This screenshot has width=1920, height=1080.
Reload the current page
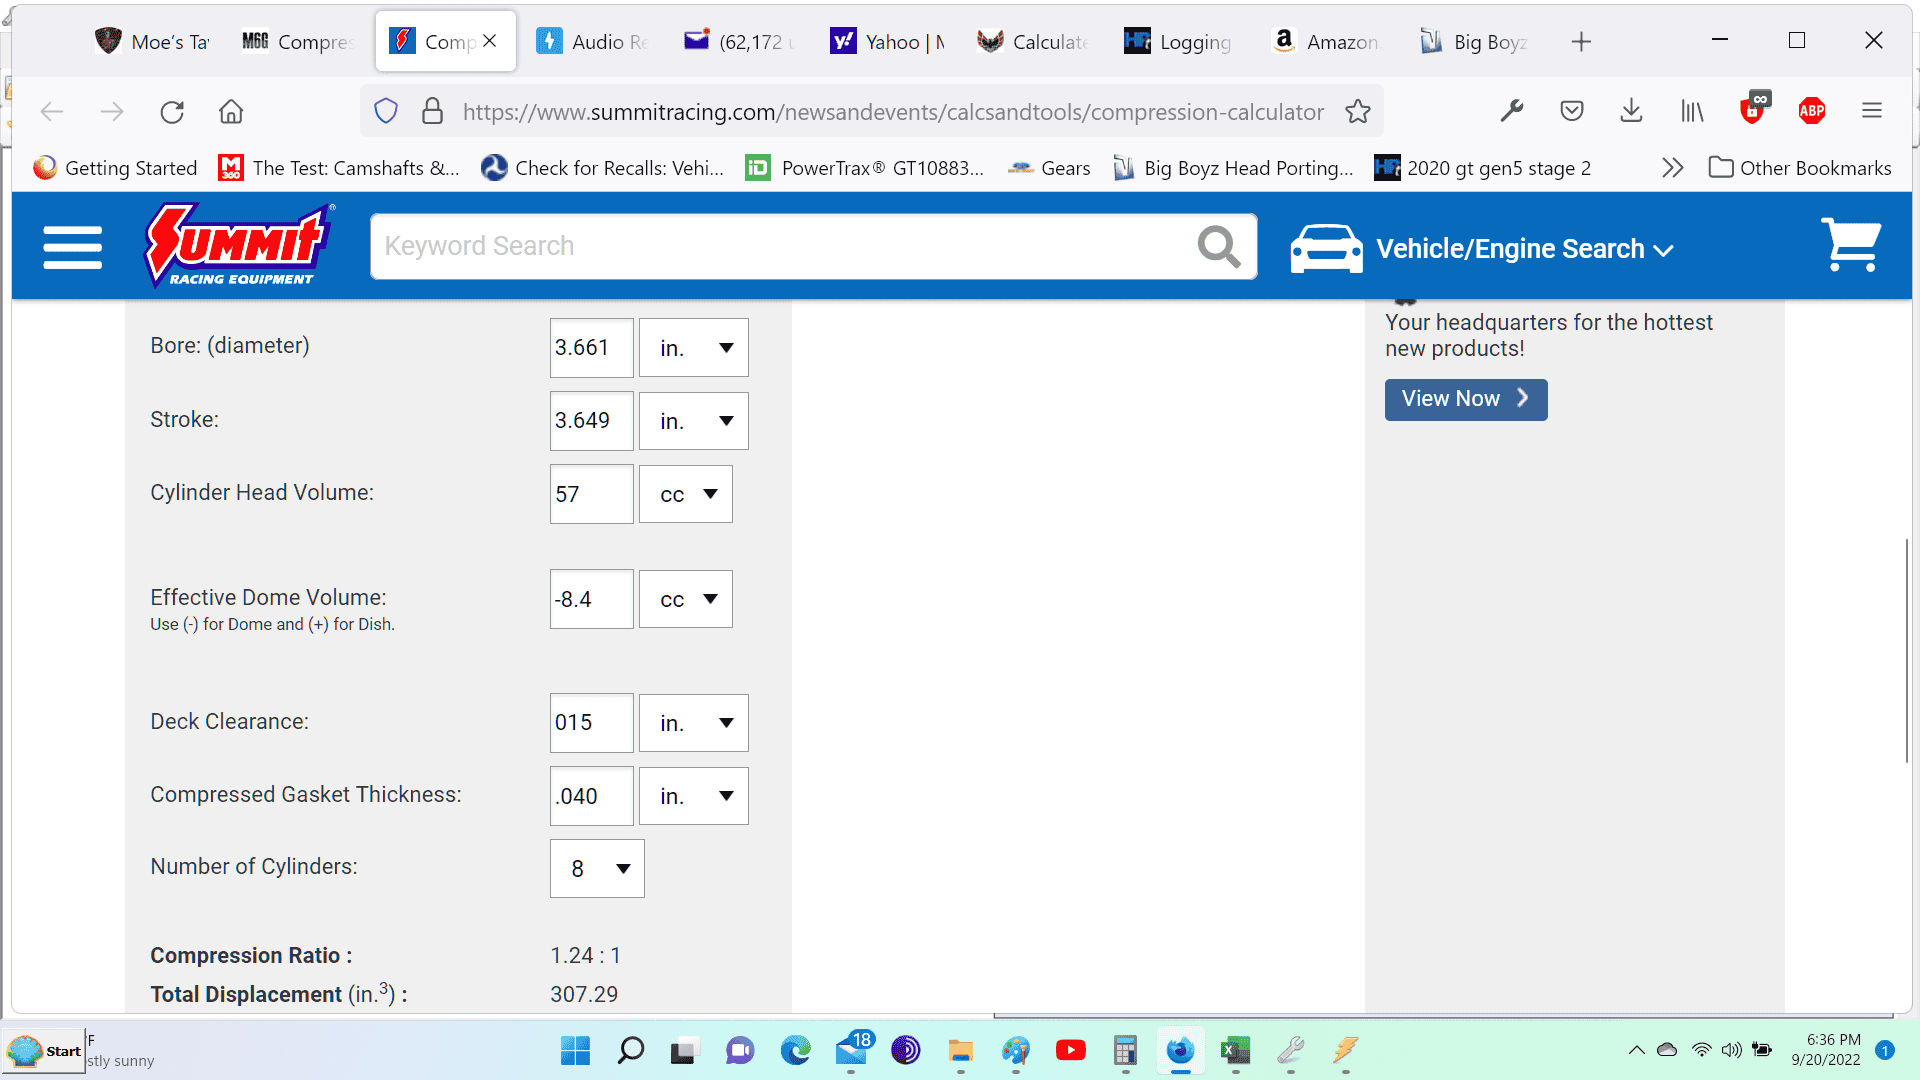[172, 111]
